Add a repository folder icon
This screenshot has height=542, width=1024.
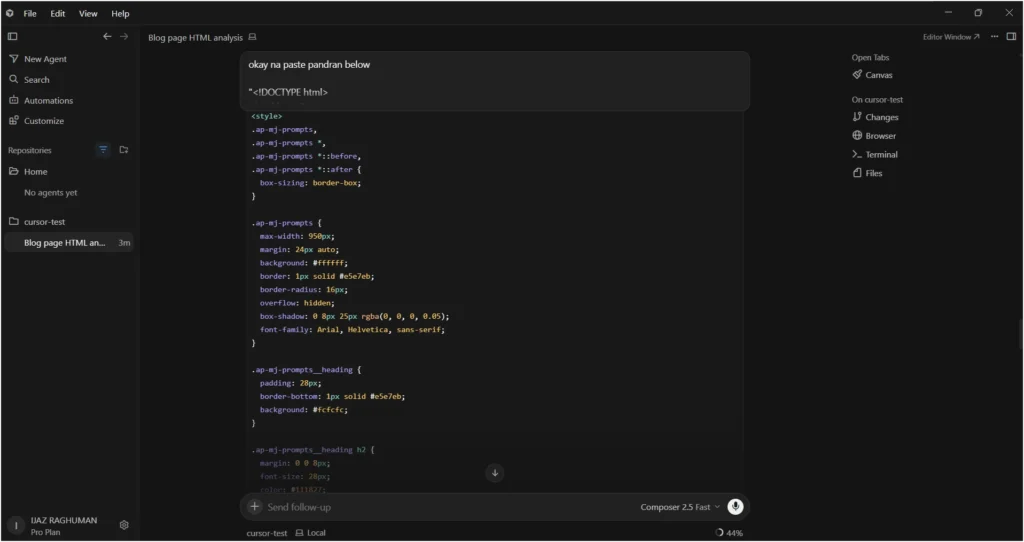pyautogui.click(x=123, y=150)
